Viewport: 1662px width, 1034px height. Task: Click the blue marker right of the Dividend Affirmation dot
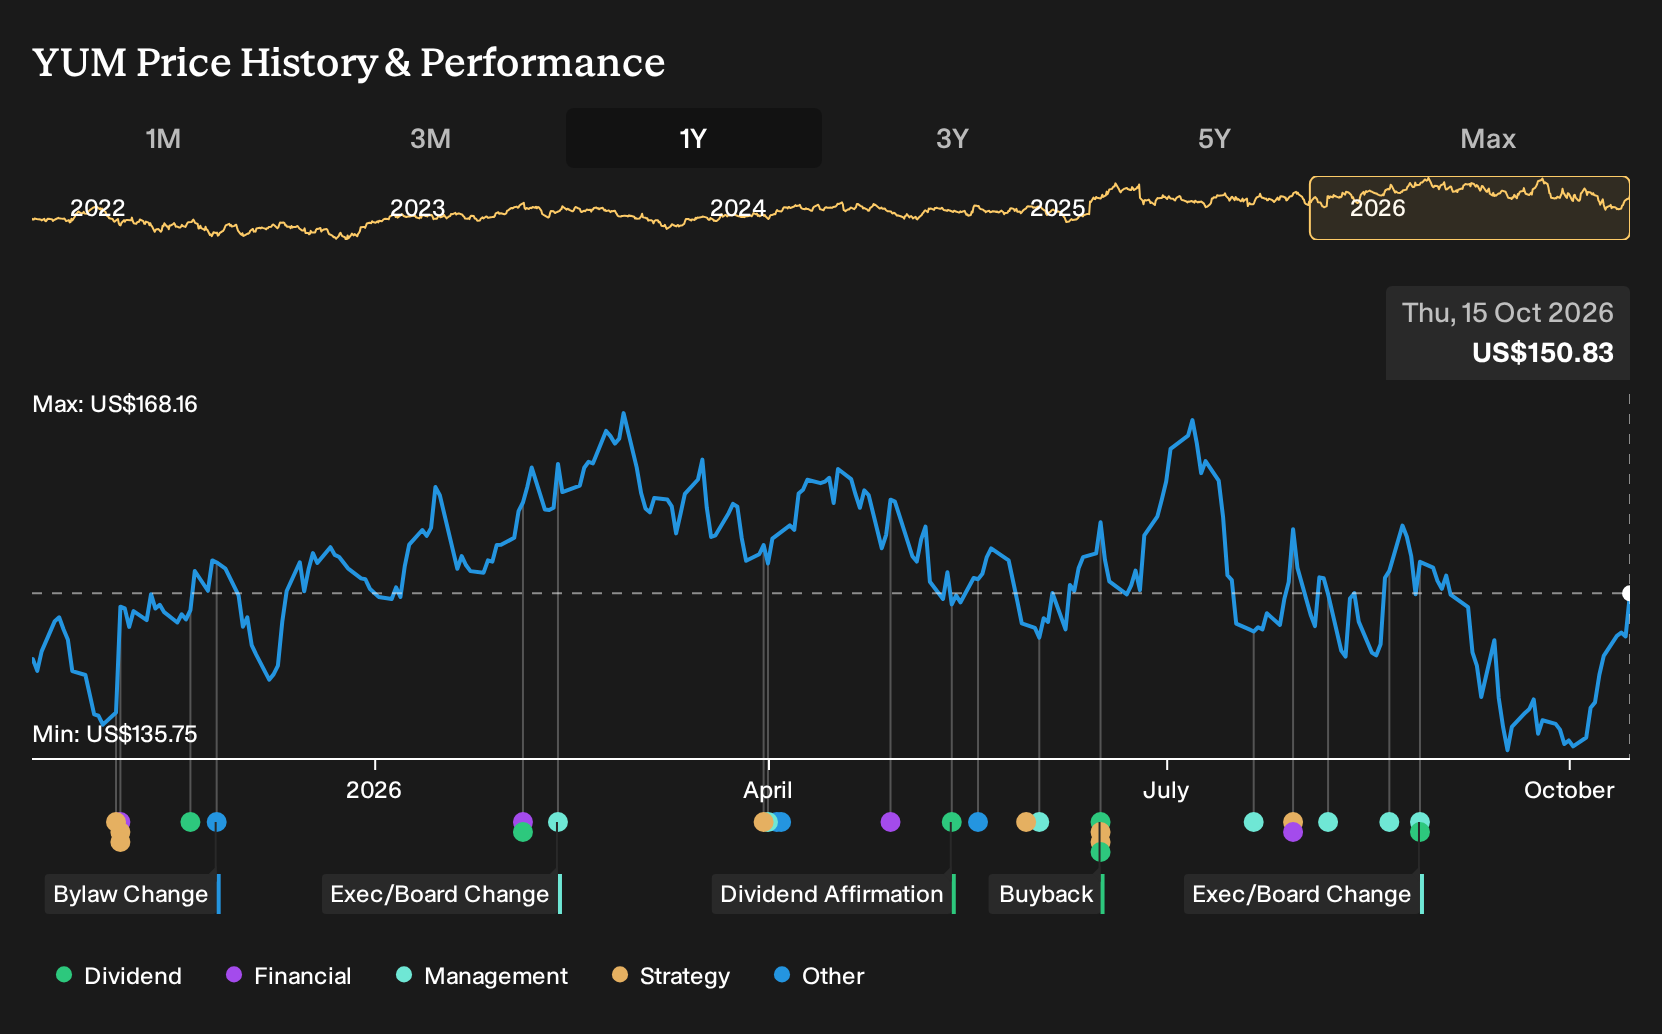pos(978,822)
